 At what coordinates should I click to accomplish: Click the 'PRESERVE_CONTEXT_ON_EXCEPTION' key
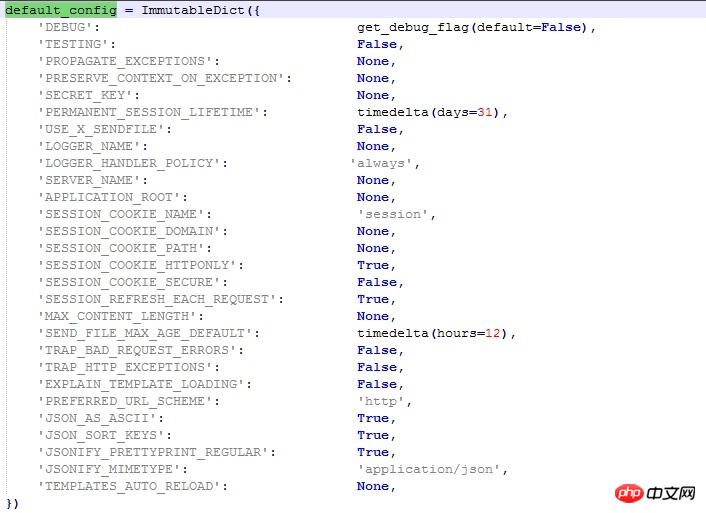(161, 78)
